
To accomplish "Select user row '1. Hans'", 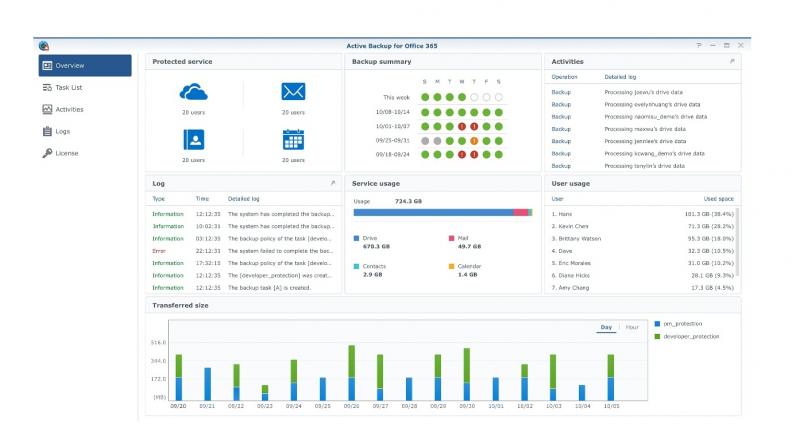I will click(642, 214).
